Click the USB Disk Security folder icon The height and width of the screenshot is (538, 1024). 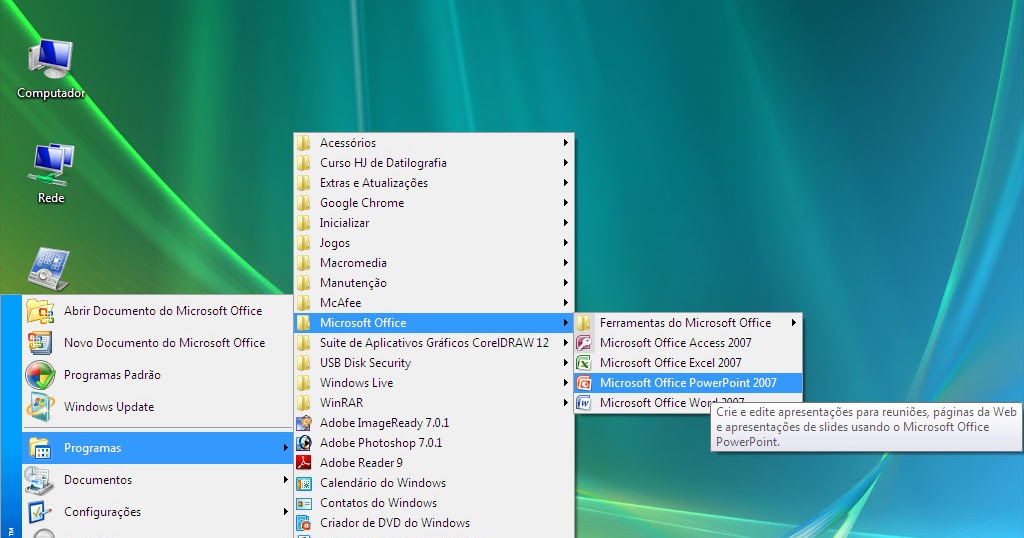click(x=303, y=363)
